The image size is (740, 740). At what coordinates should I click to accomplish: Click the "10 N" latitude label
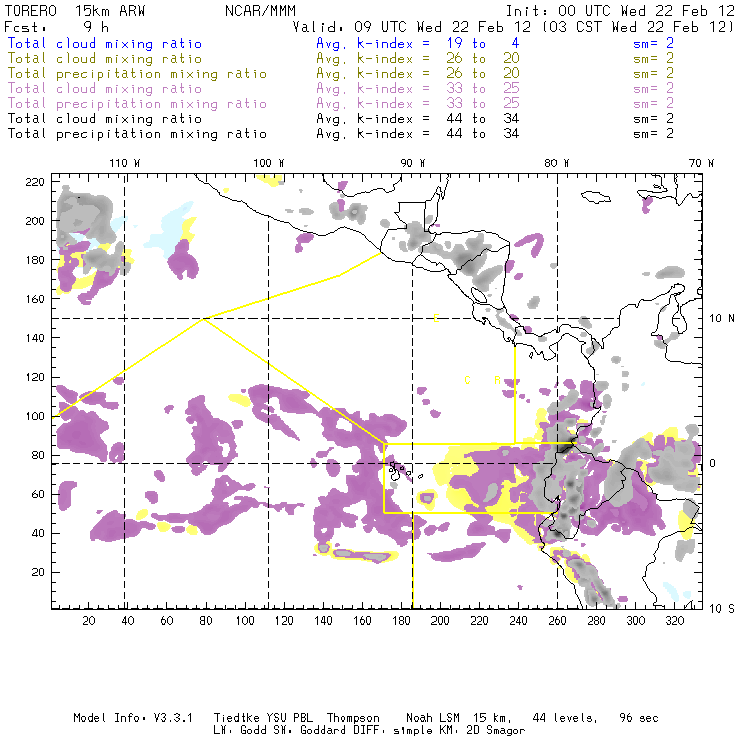click(x=722, y=319)
